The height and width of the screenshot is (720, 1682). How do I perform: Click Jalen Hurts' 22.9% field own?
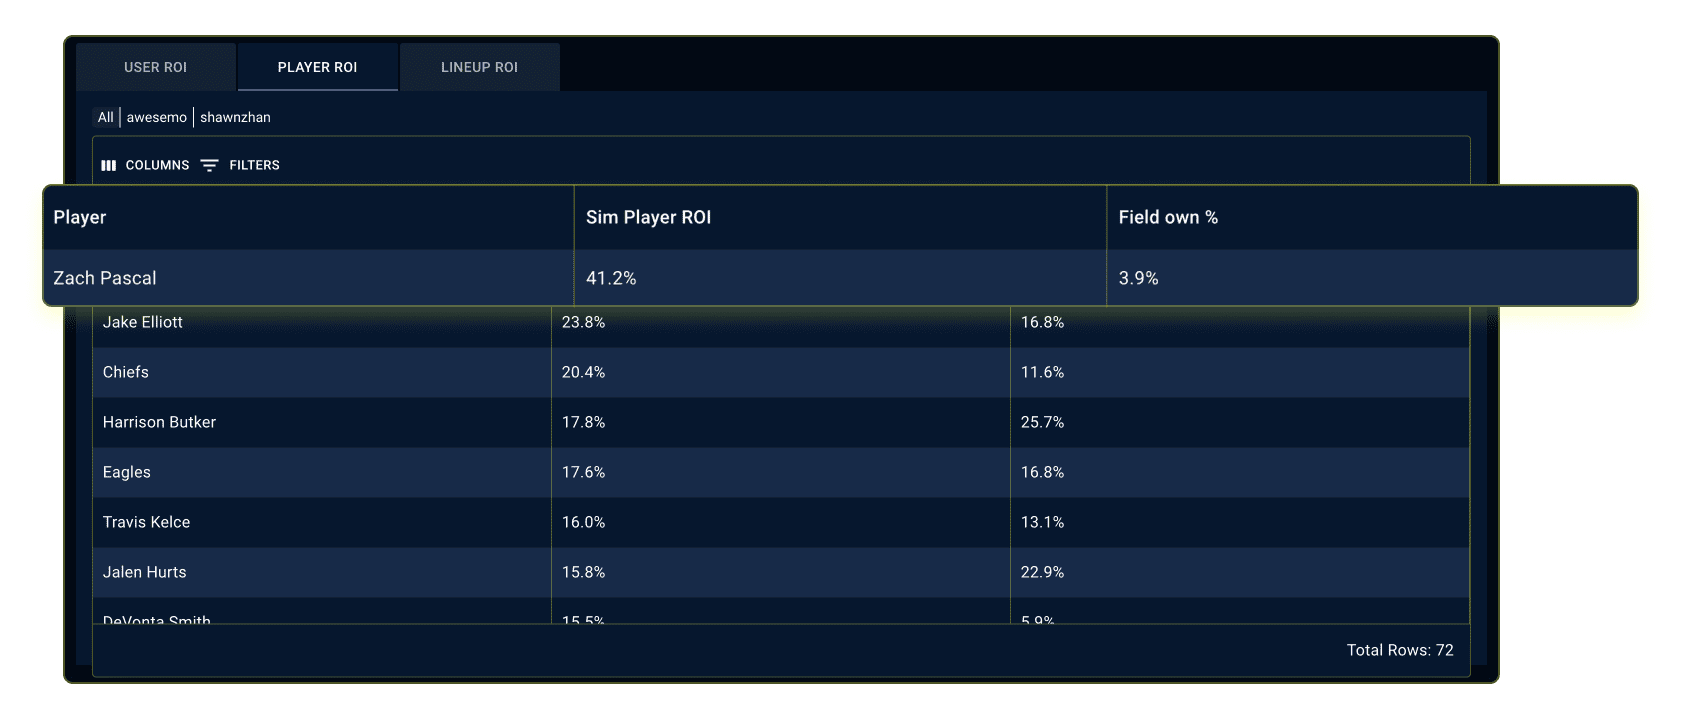coord(1042,572)
